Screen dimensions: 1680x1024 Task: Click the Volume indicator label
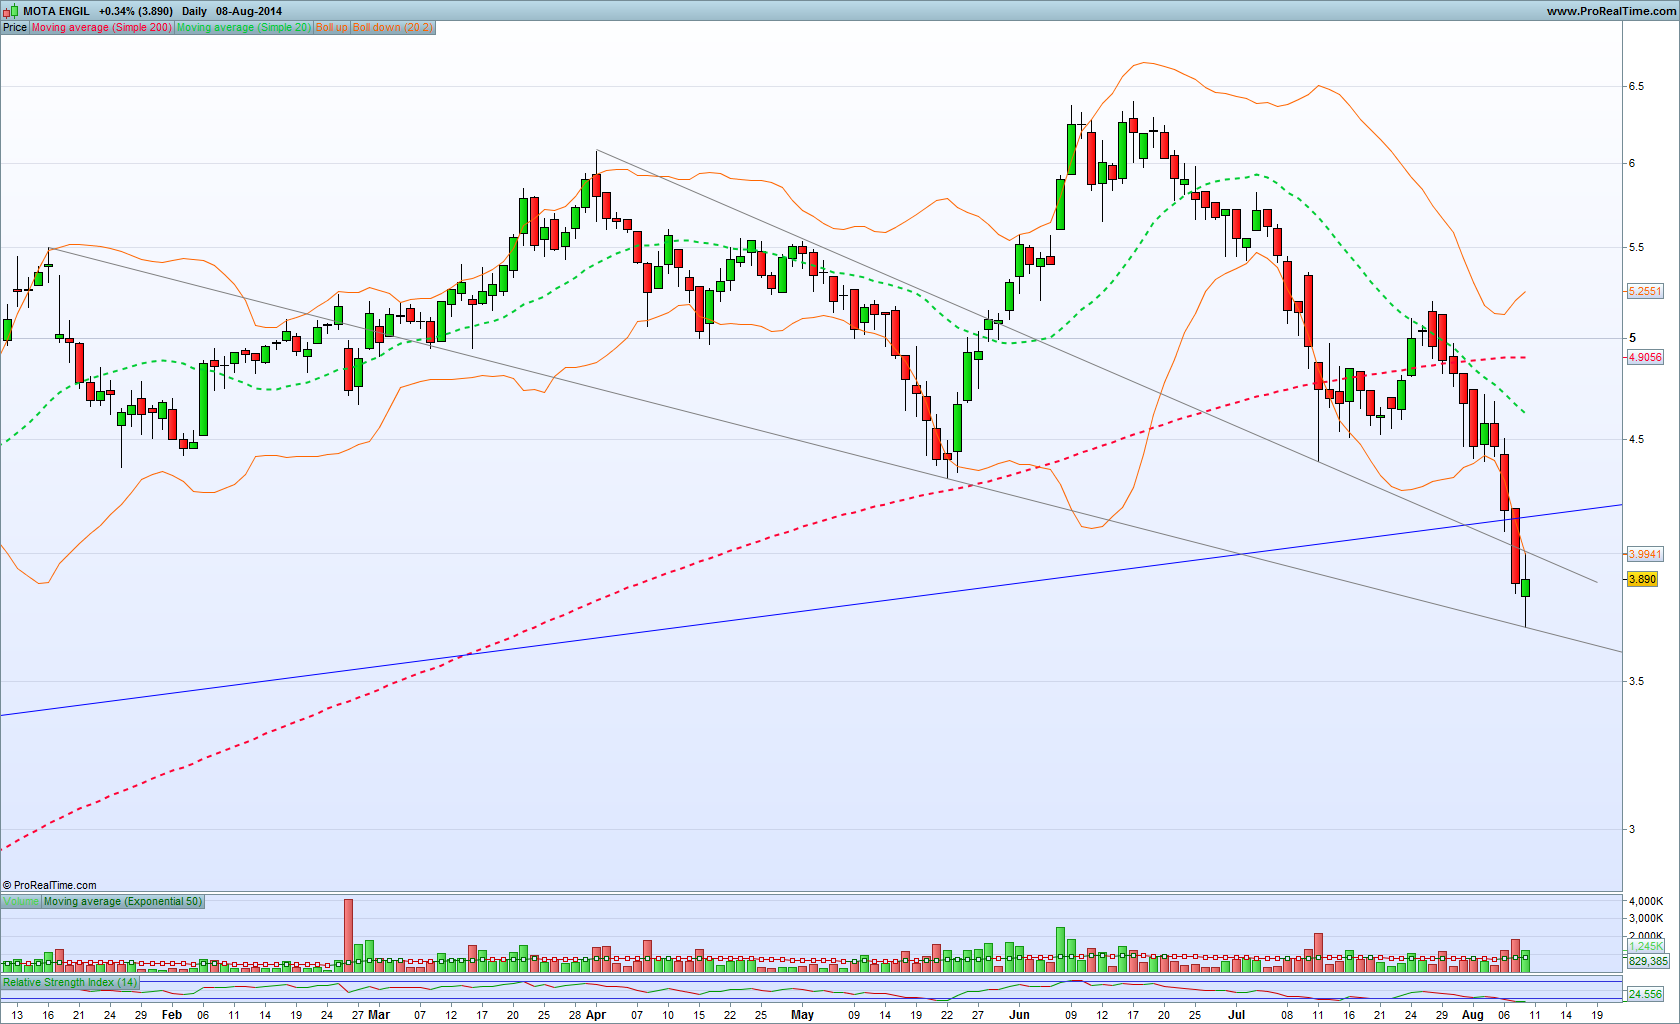(21, 901)
